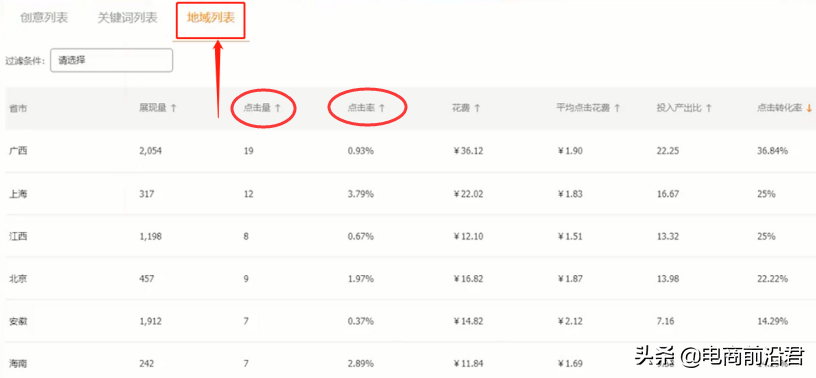Switch to 关键词列表 tab
The height and width of the screenshot is (378, 816).
[128, 18]
